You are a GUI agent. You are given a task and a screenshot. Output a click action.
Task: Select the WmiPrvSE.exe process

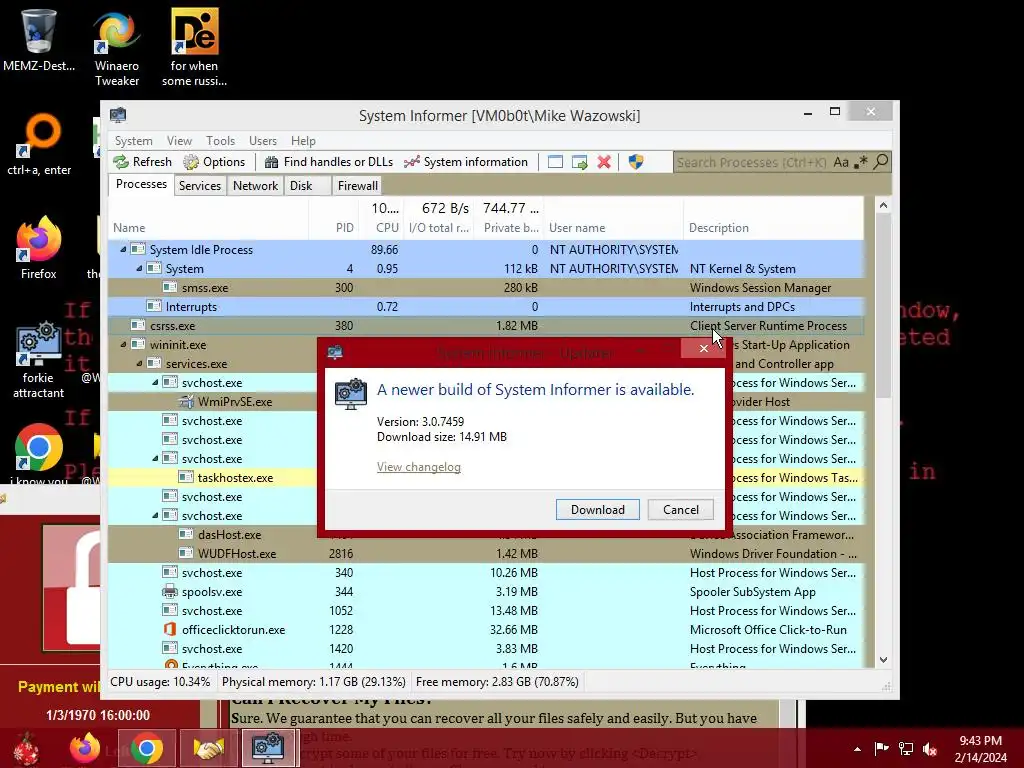(x=235, y=402)
